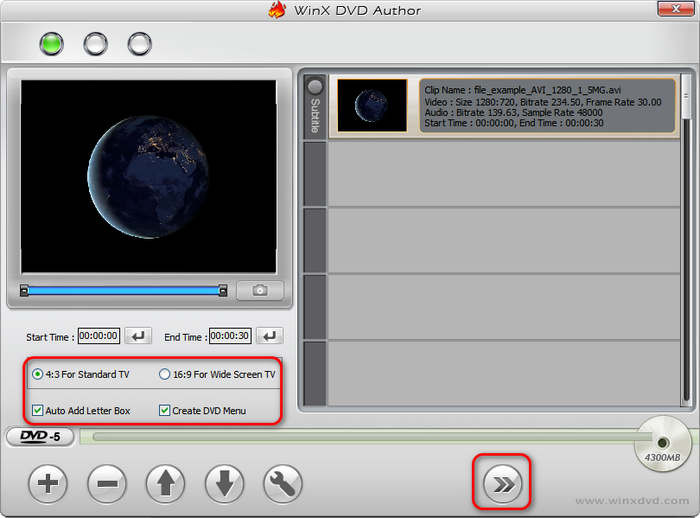Click the Subtitle tab on the clip

tap(315, 106)
